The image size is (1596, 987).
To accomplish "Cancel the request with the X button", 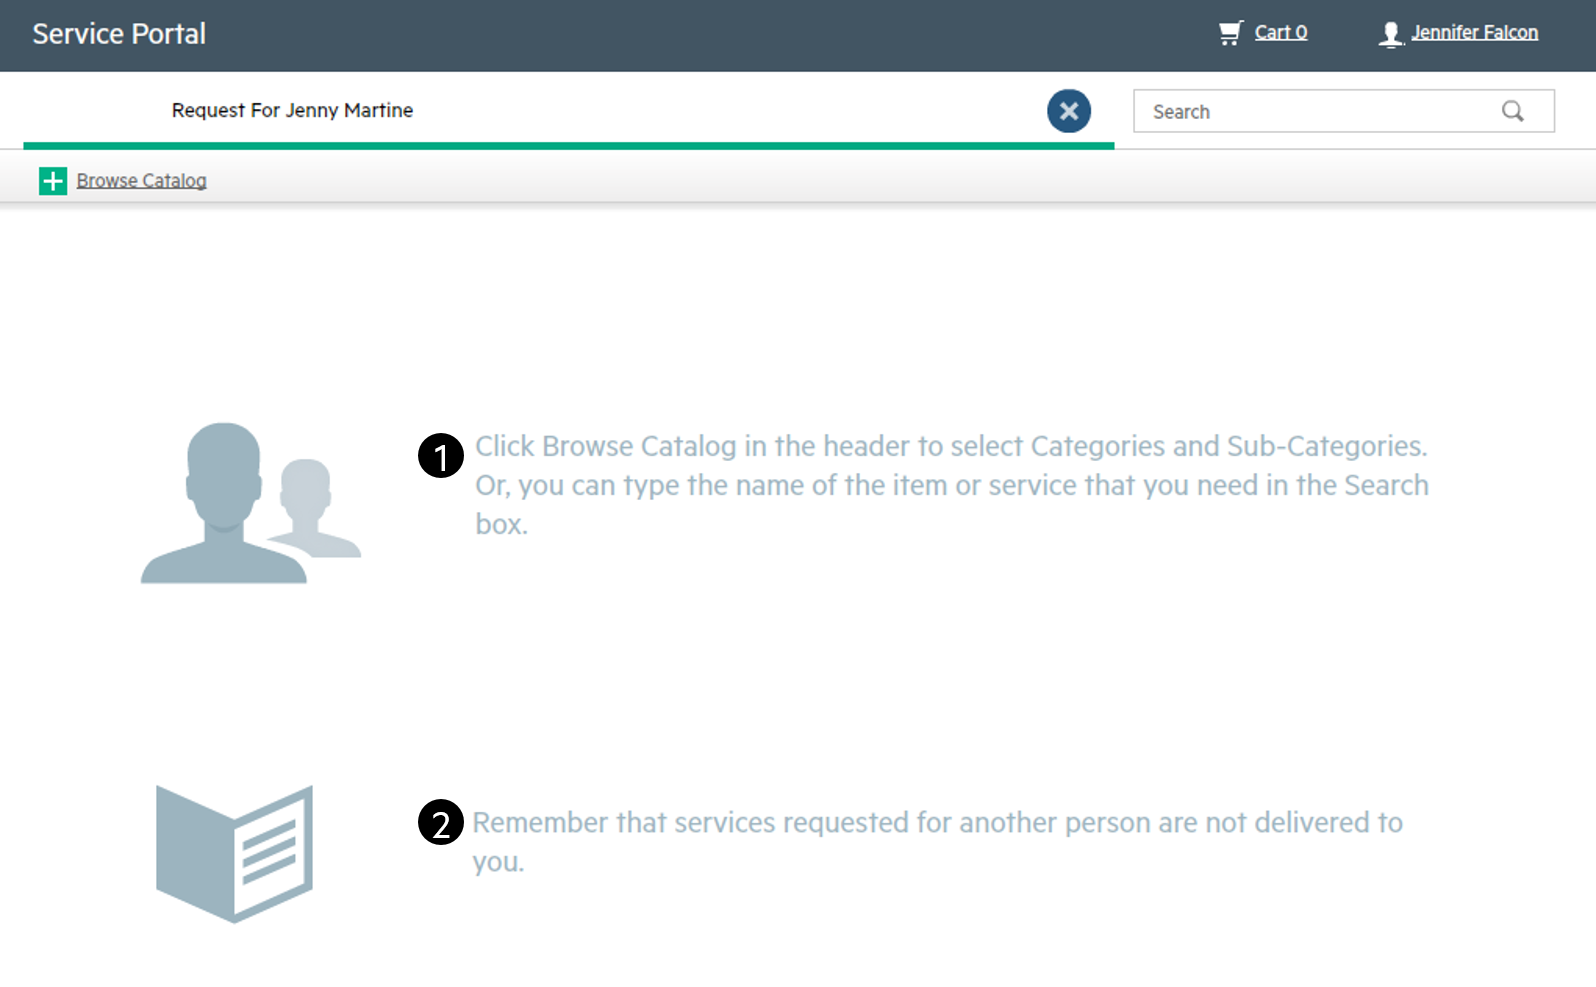I will click(1069, 111).
